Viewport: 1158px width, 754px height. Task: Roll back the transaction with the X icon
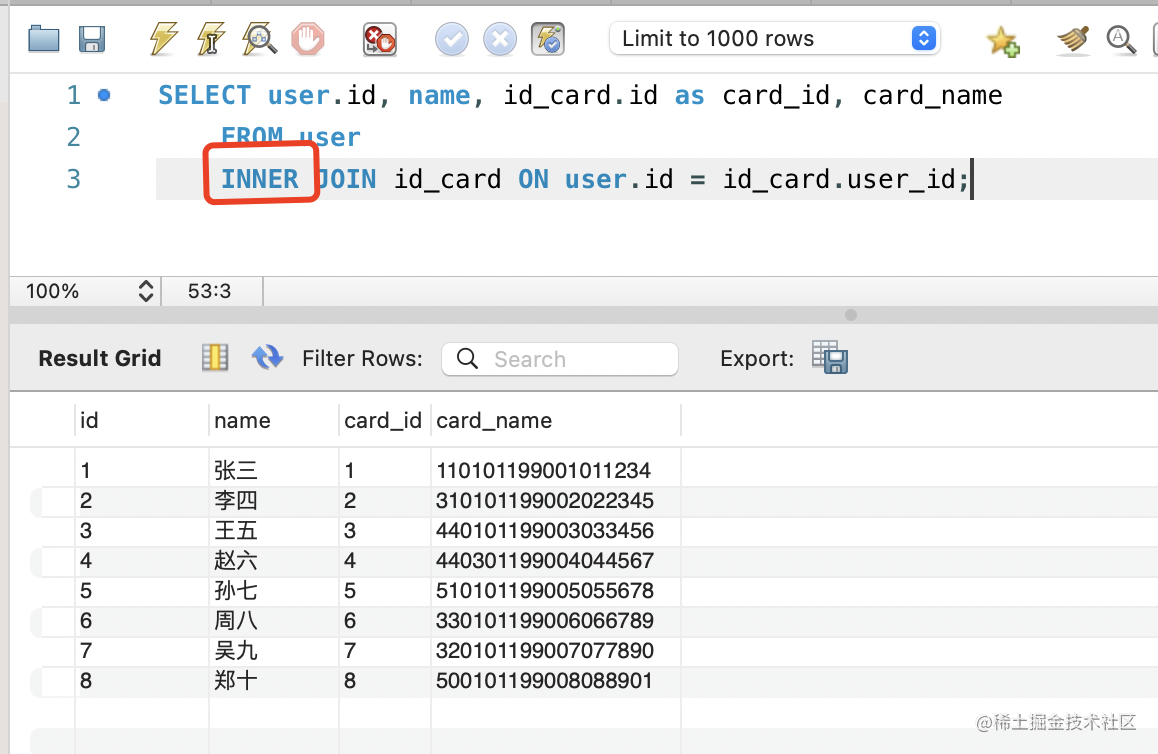(500, 39)
